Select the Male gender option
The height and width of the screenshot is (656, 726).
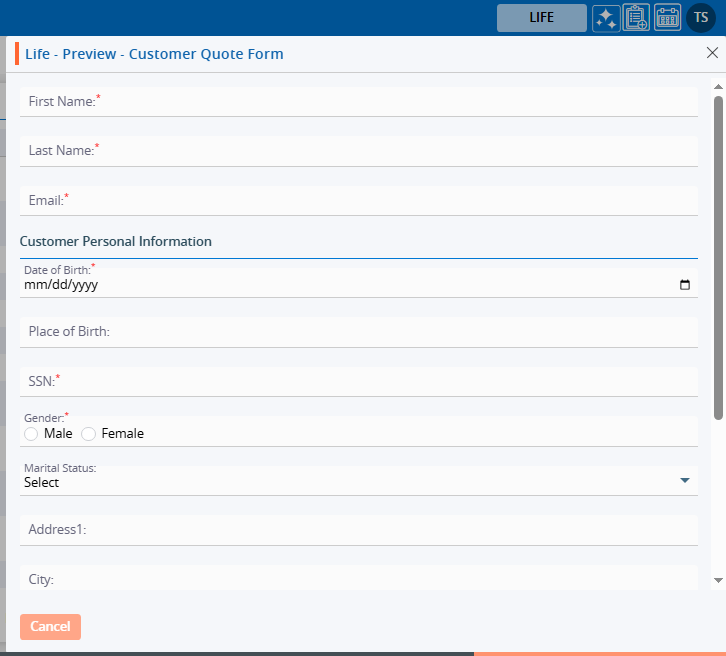31,434
